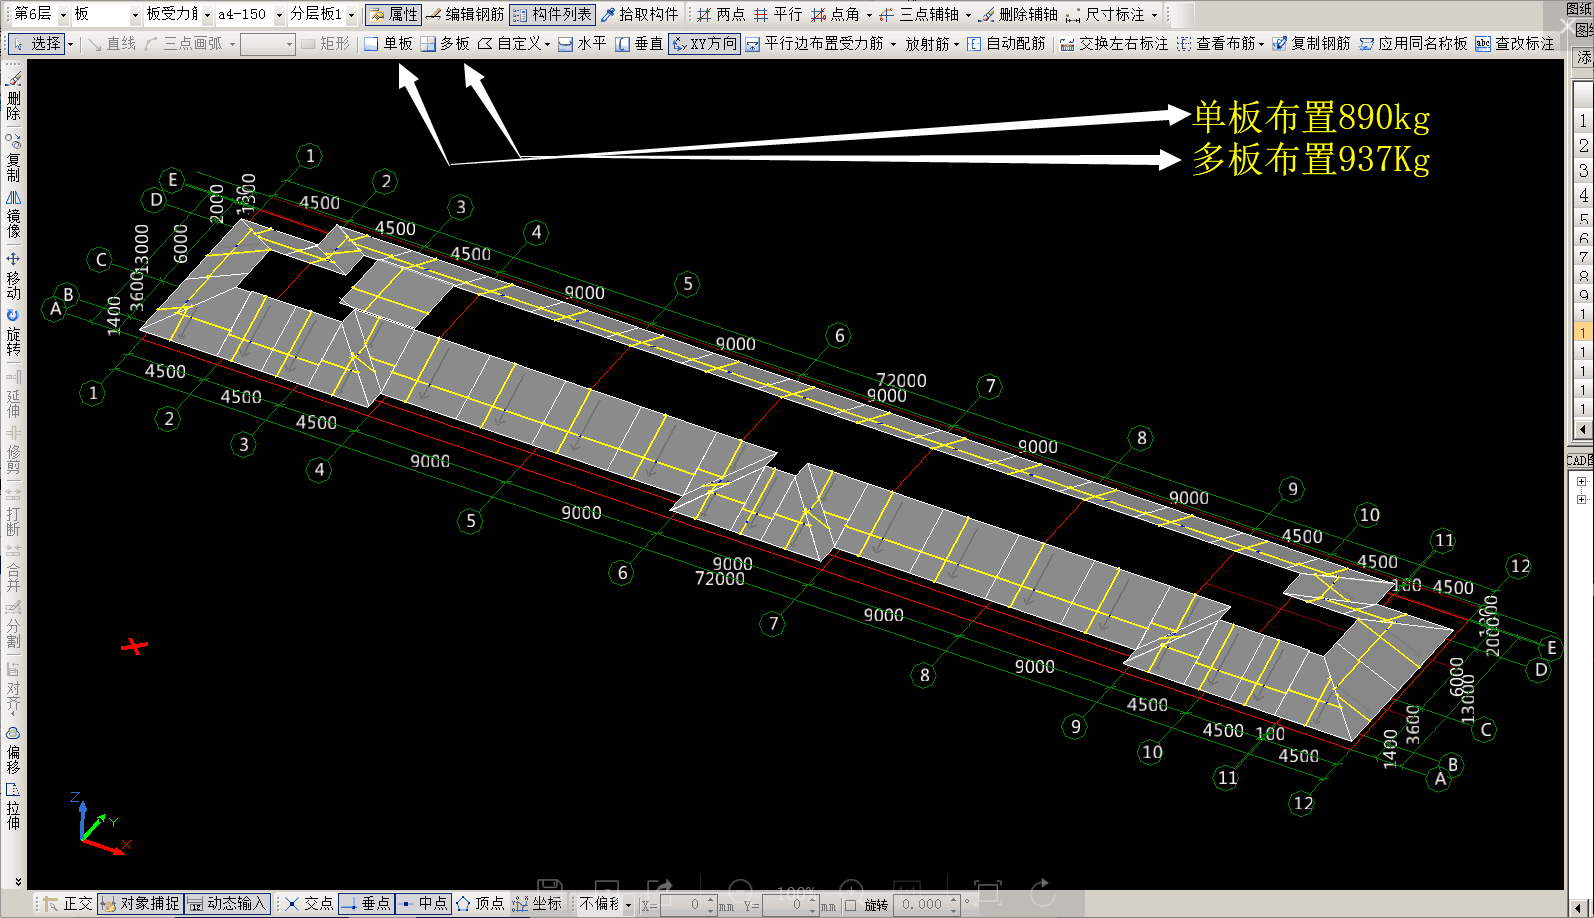Run 自动配筋 auto reinforcement
1594x918 pixels.
point(1006,44)
